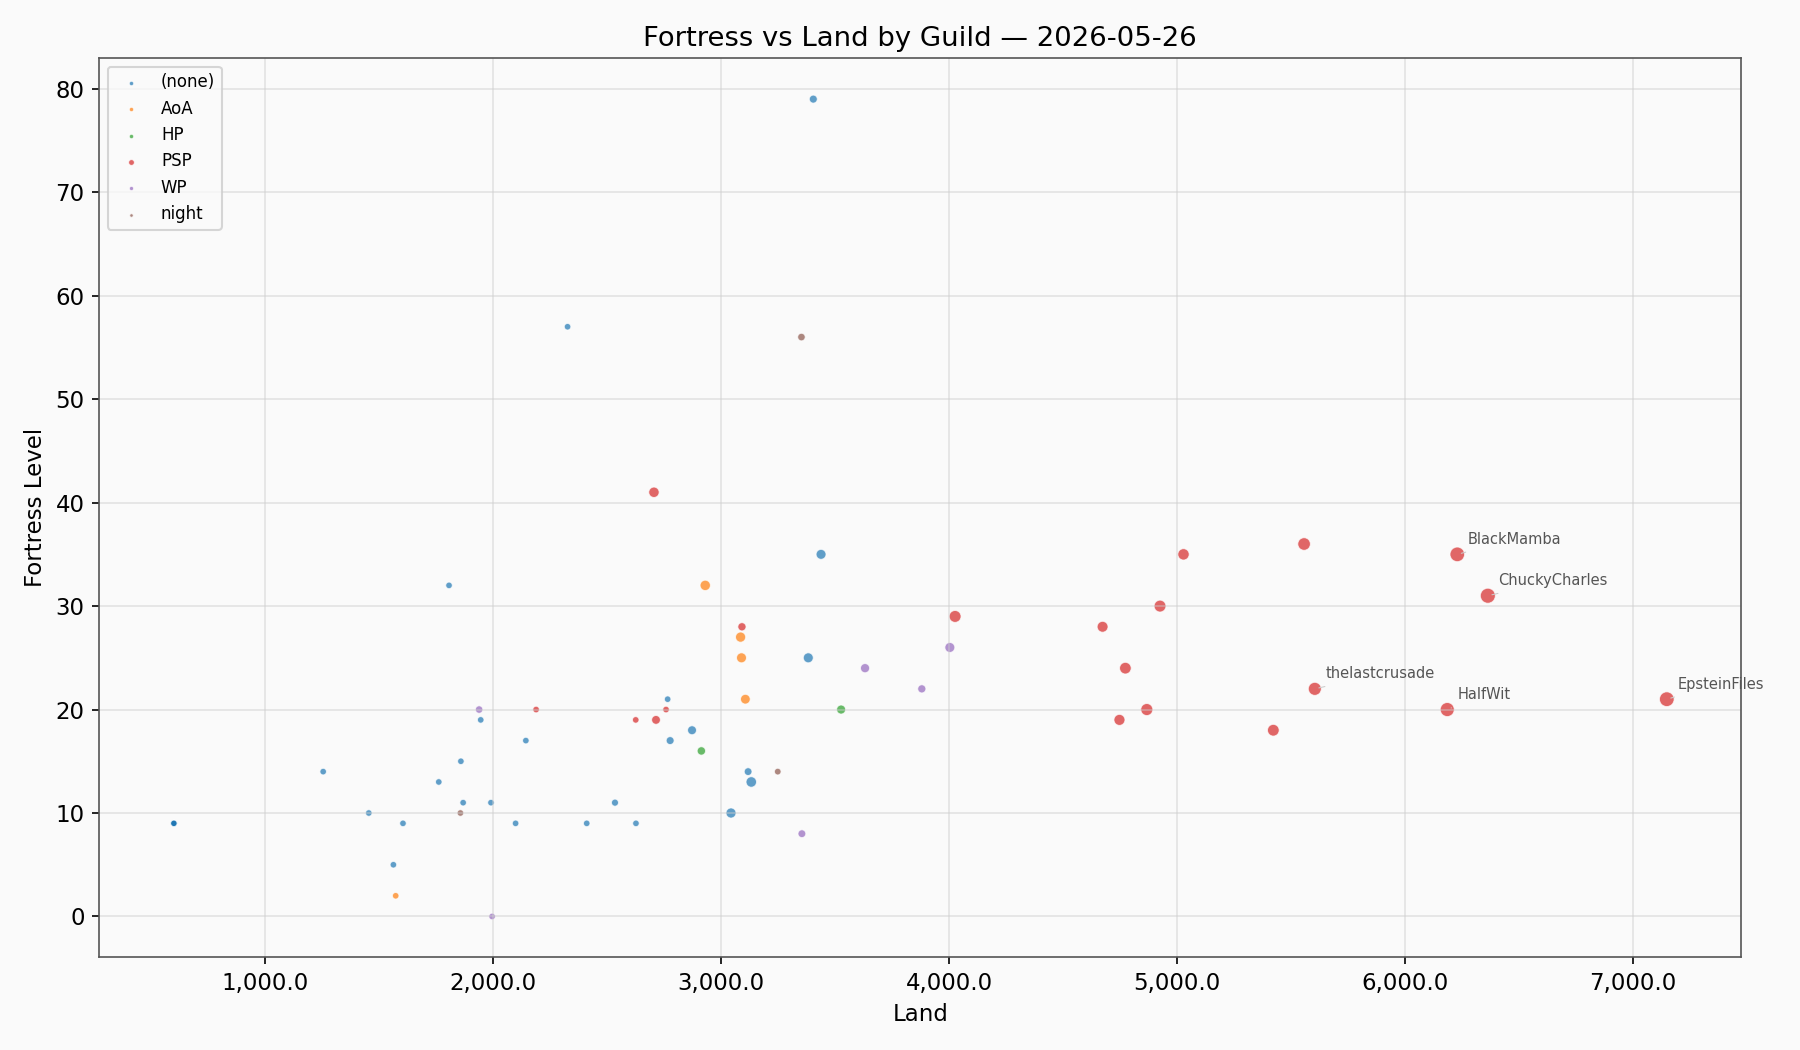This screenshot has height=1050, width=1800.
Task: Click the orange point at fortress level 2
Action: point(396,896)
